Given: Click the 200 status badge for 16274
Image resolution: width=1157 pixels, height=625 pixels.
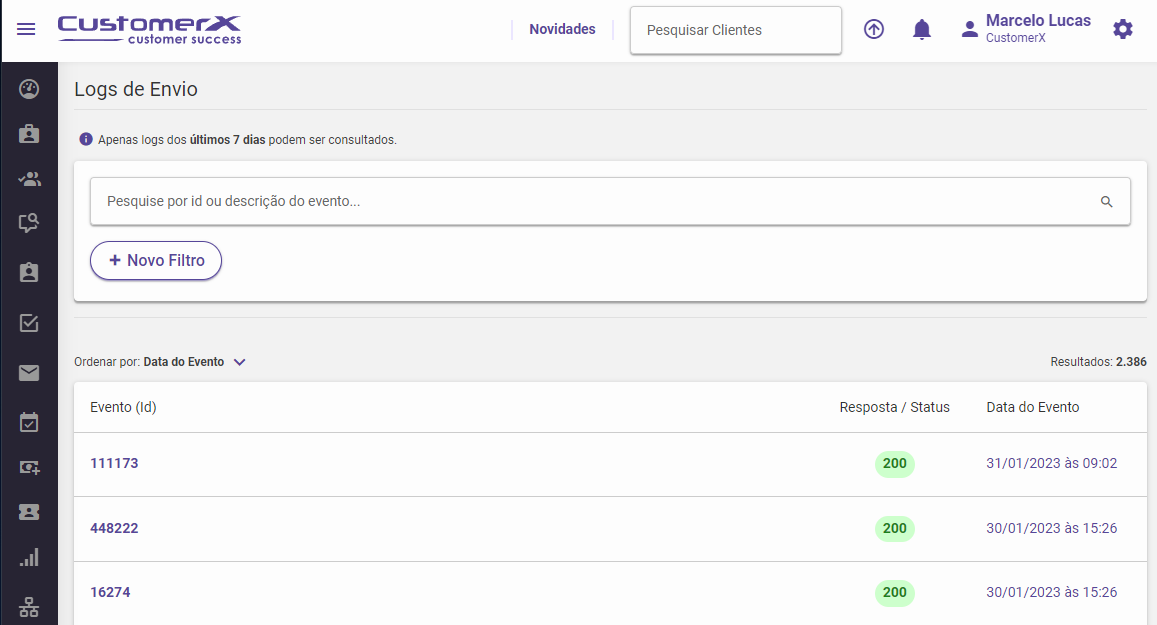Looking at the screenshot, I should tap(894, 593).
